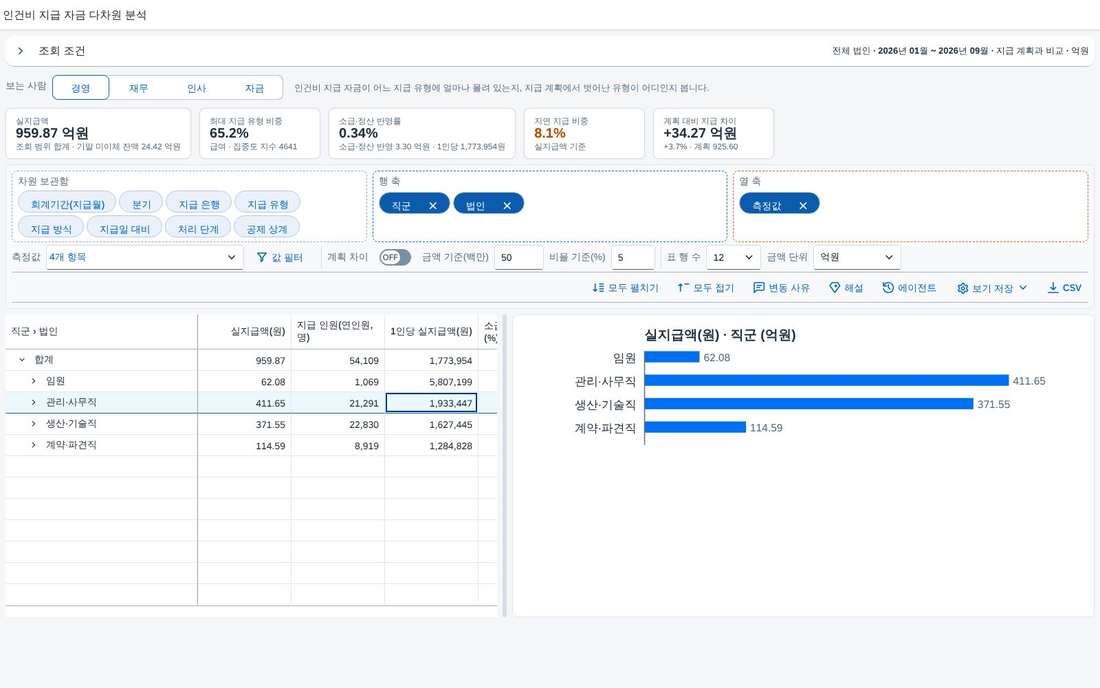
Task: Open the 지연 지급 비중 8.1% card
Action: point(584,133)
